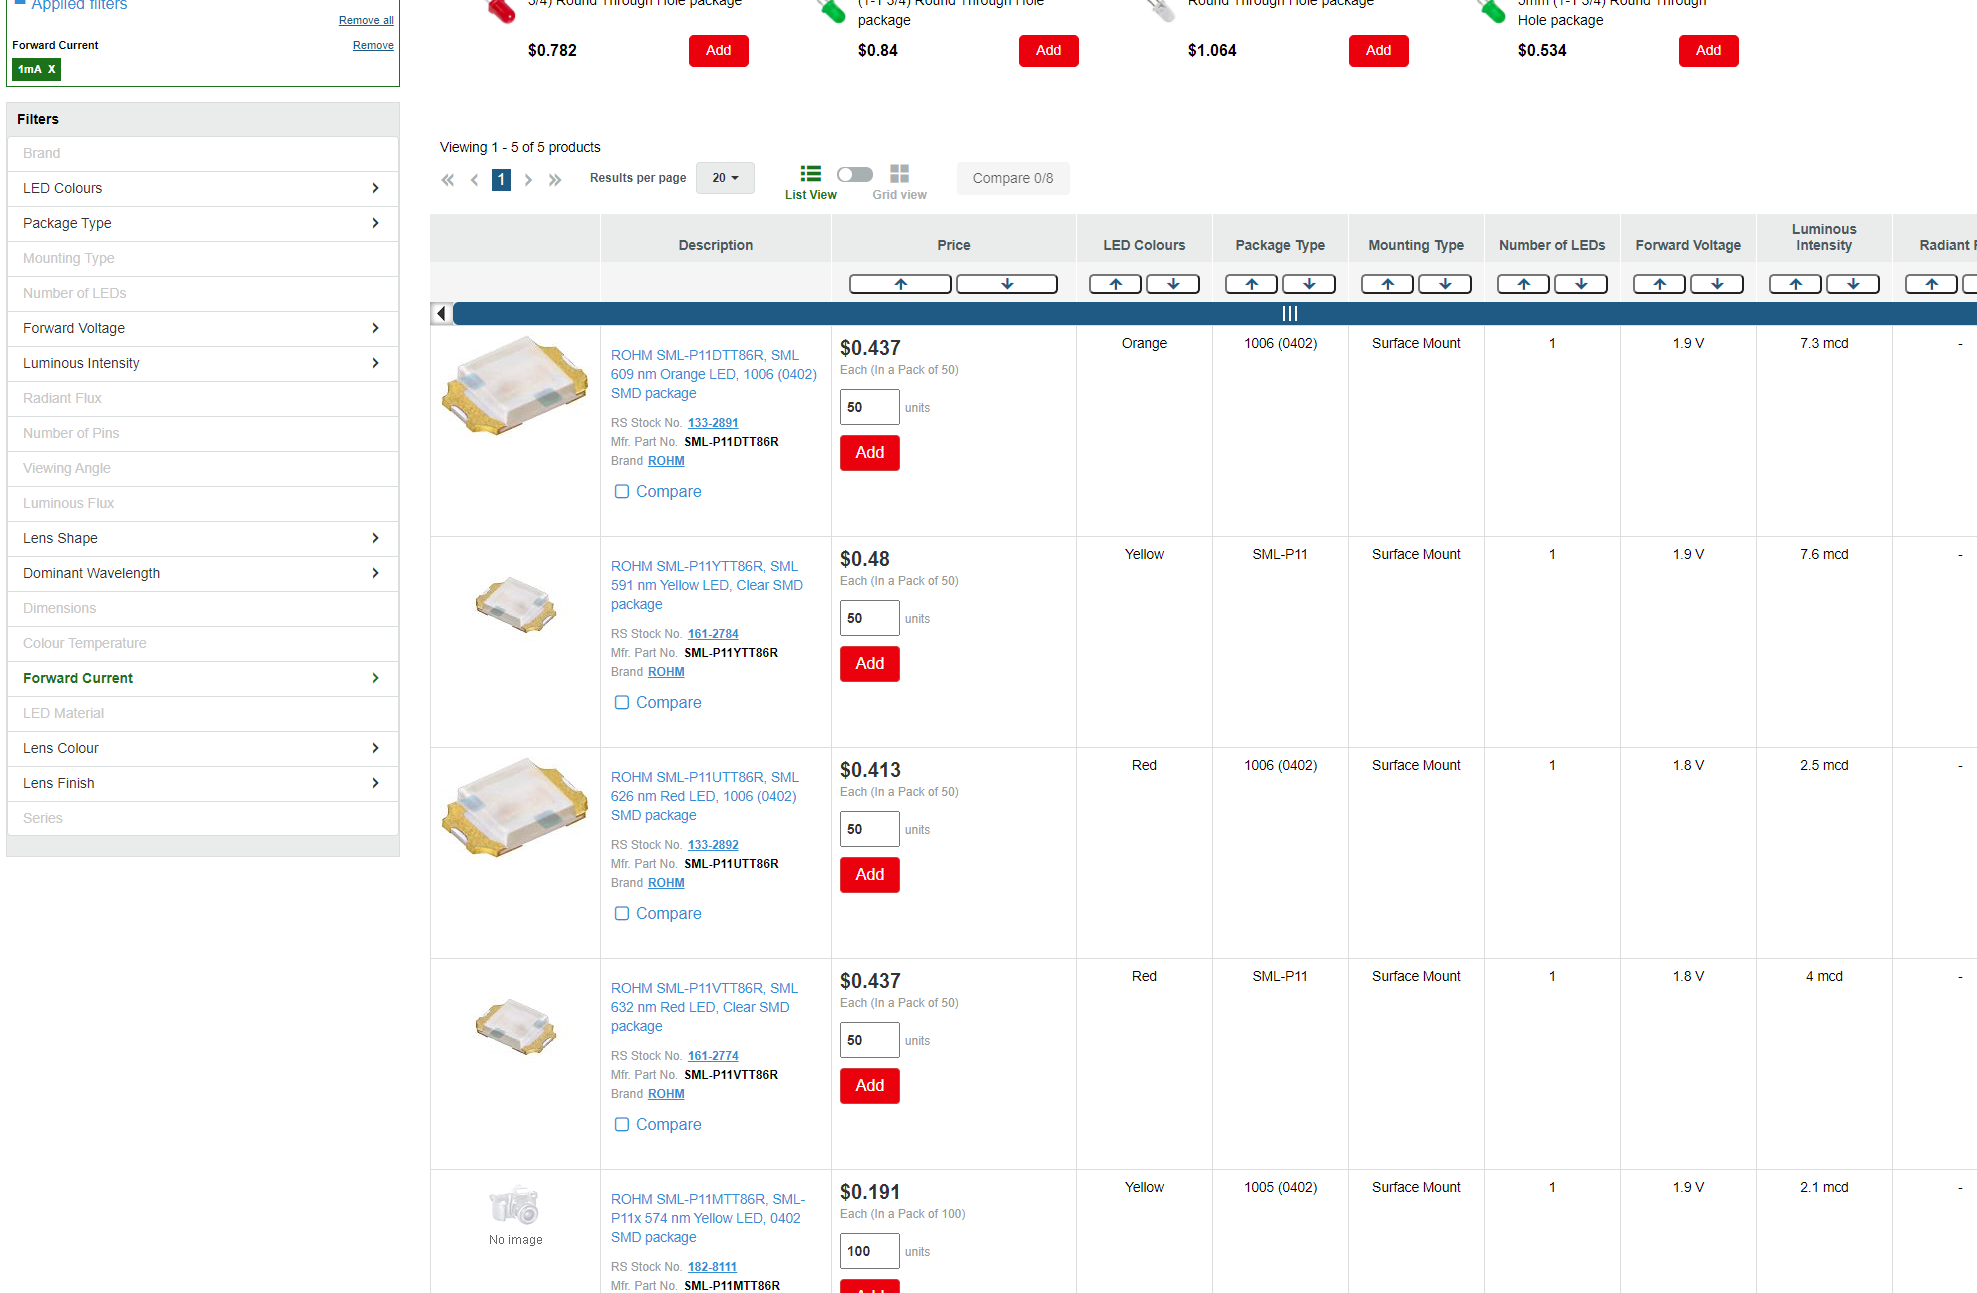Check Compare for SML-P11VTT86R red LED
The image size is (1977, 1293).
click(622, 1124)
